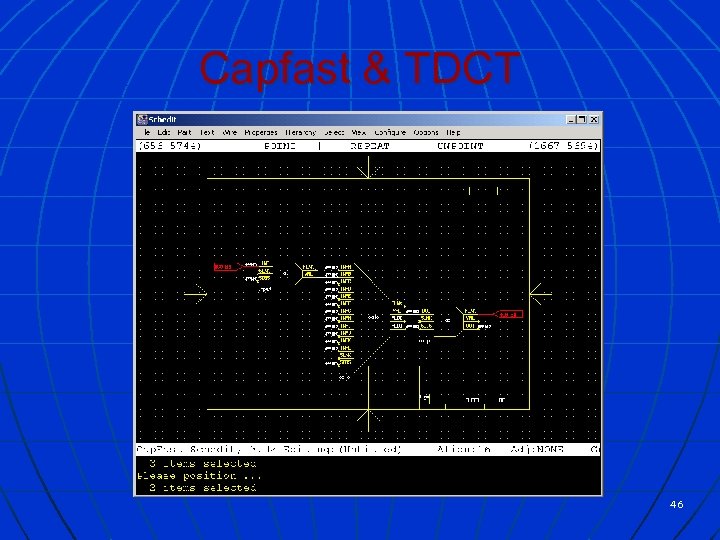The height and width of the screenshot is (540, 720).
Task: Open the Part menu
Action: [184, 132]
